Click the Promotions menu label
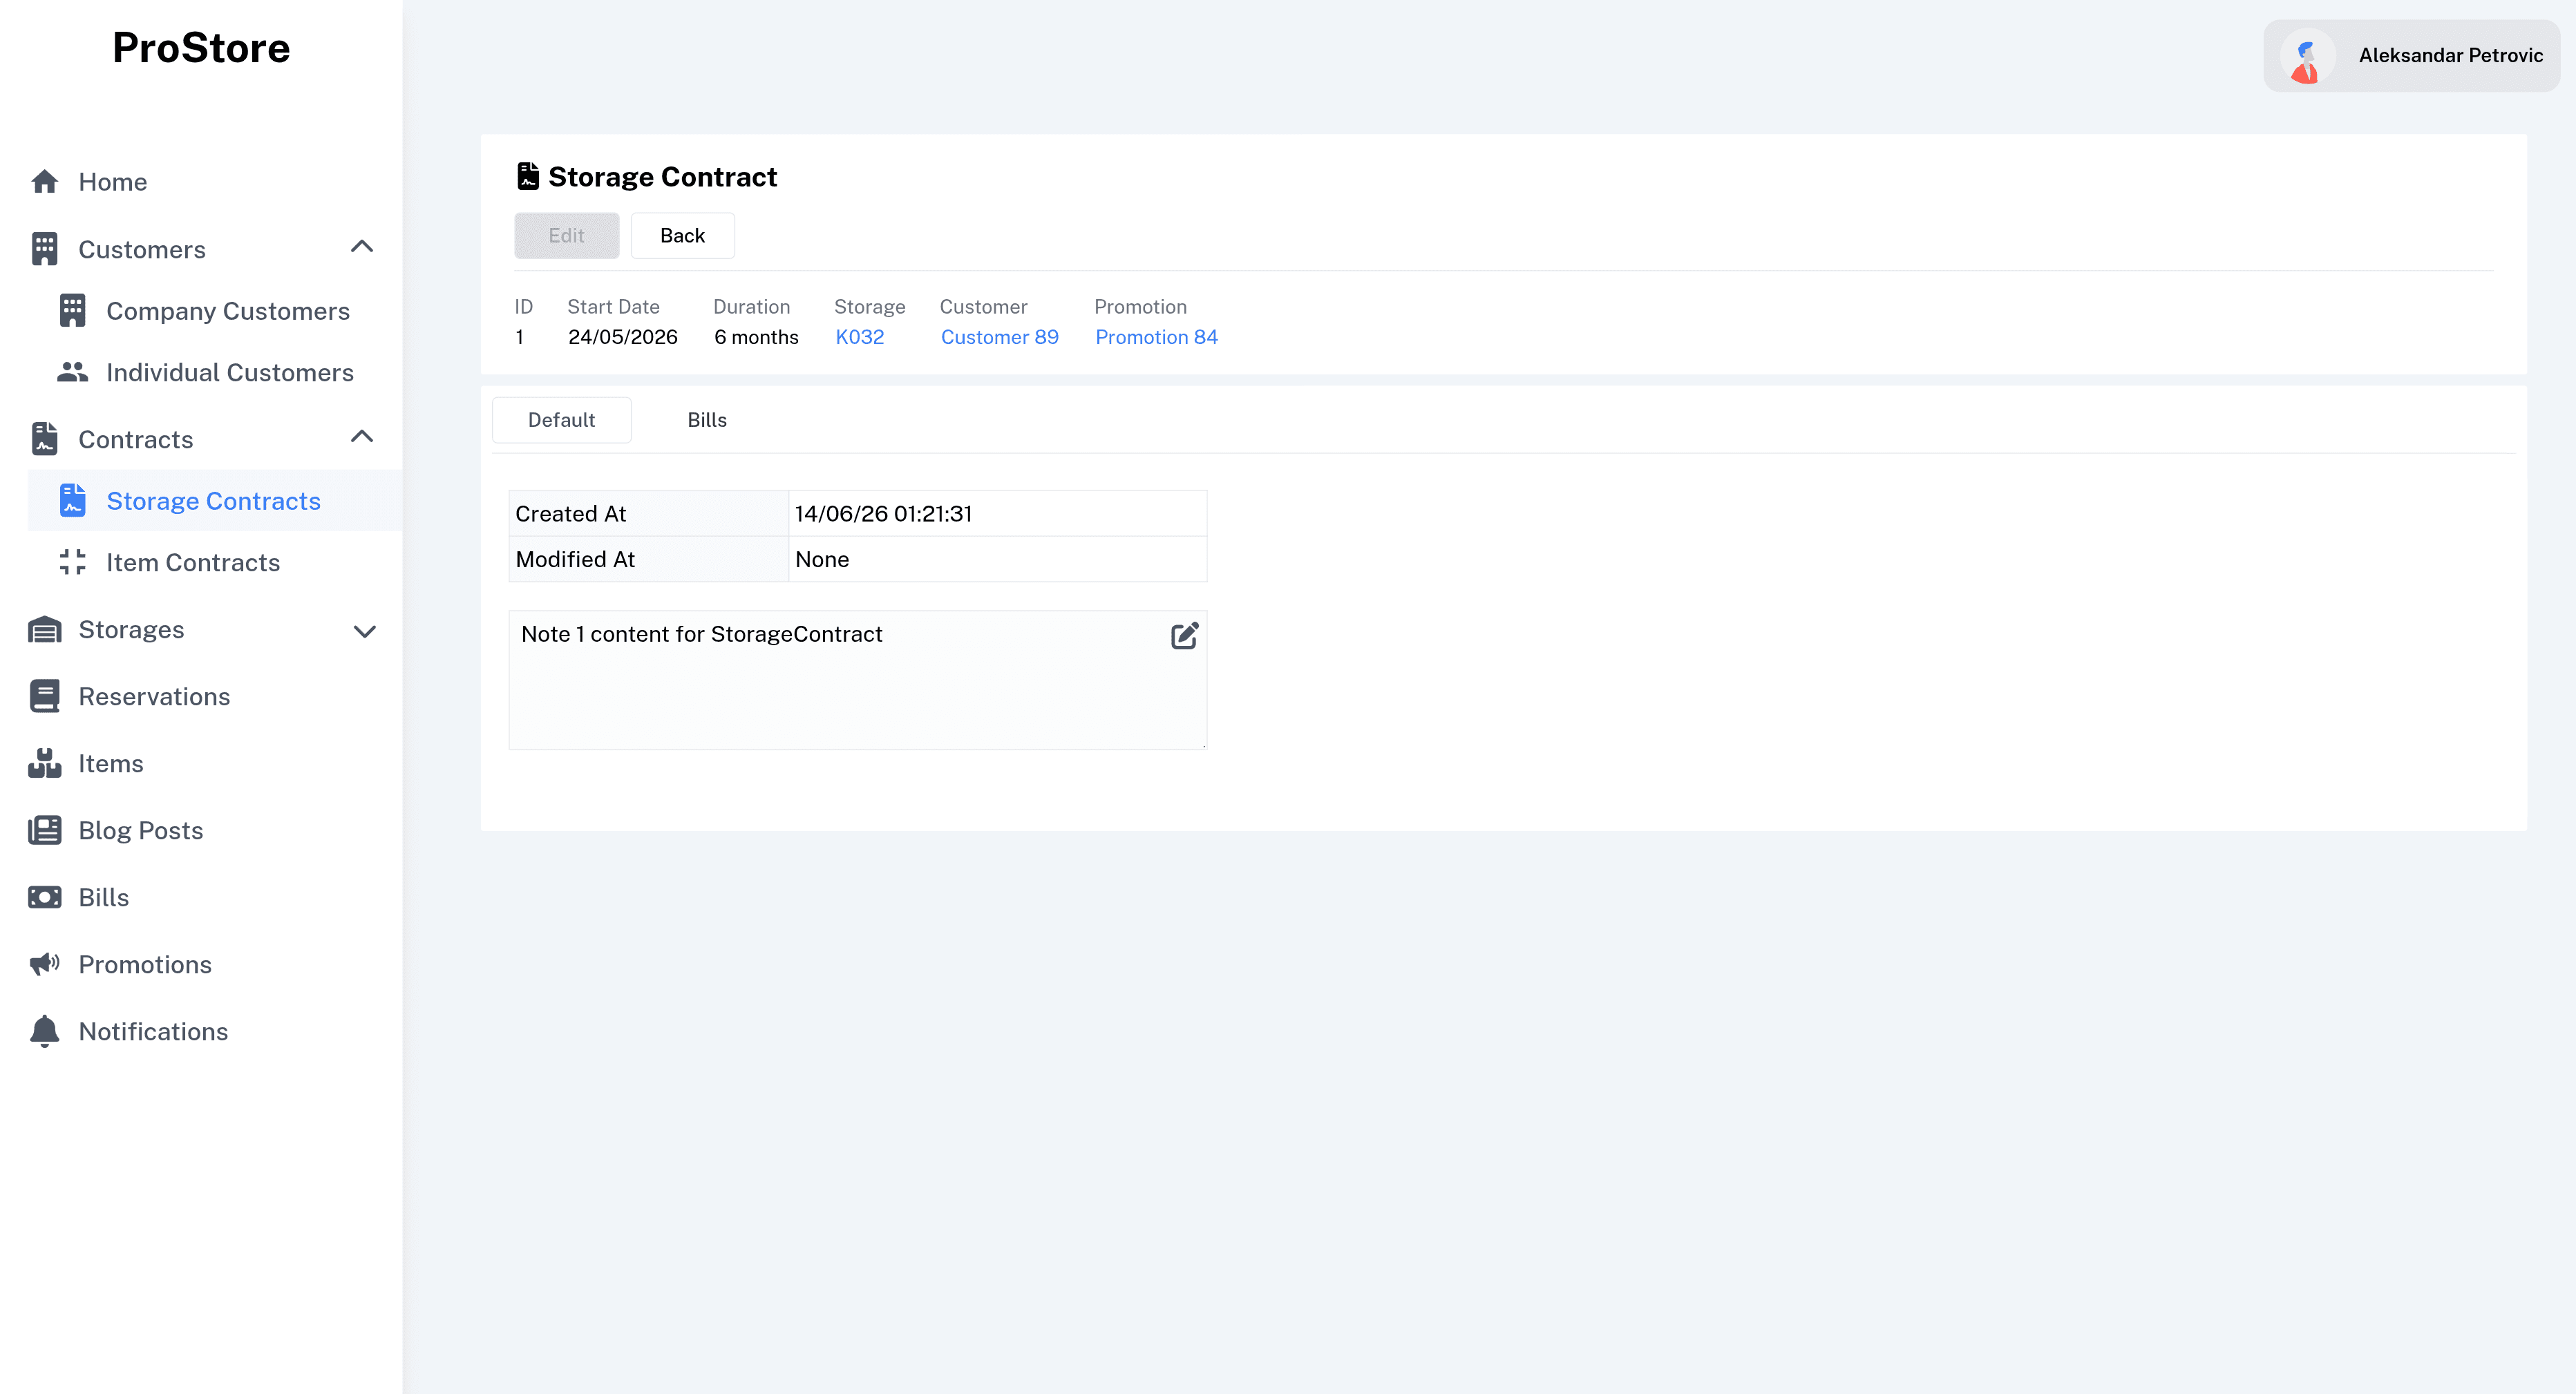Image resolution: width=2576 pixels, height=1394 pixels. (x=145, y=964)
